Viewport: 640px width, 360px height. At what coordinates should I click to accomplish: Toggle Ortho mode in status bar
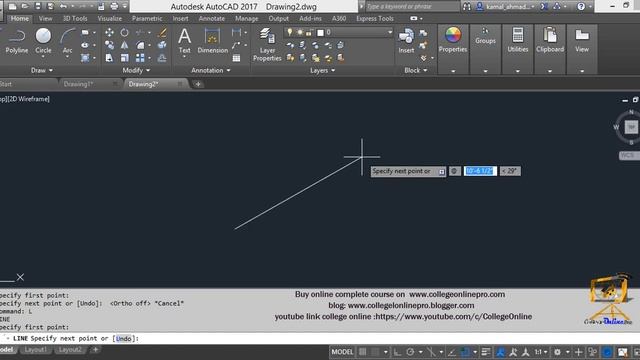click(x=397, y=352)
